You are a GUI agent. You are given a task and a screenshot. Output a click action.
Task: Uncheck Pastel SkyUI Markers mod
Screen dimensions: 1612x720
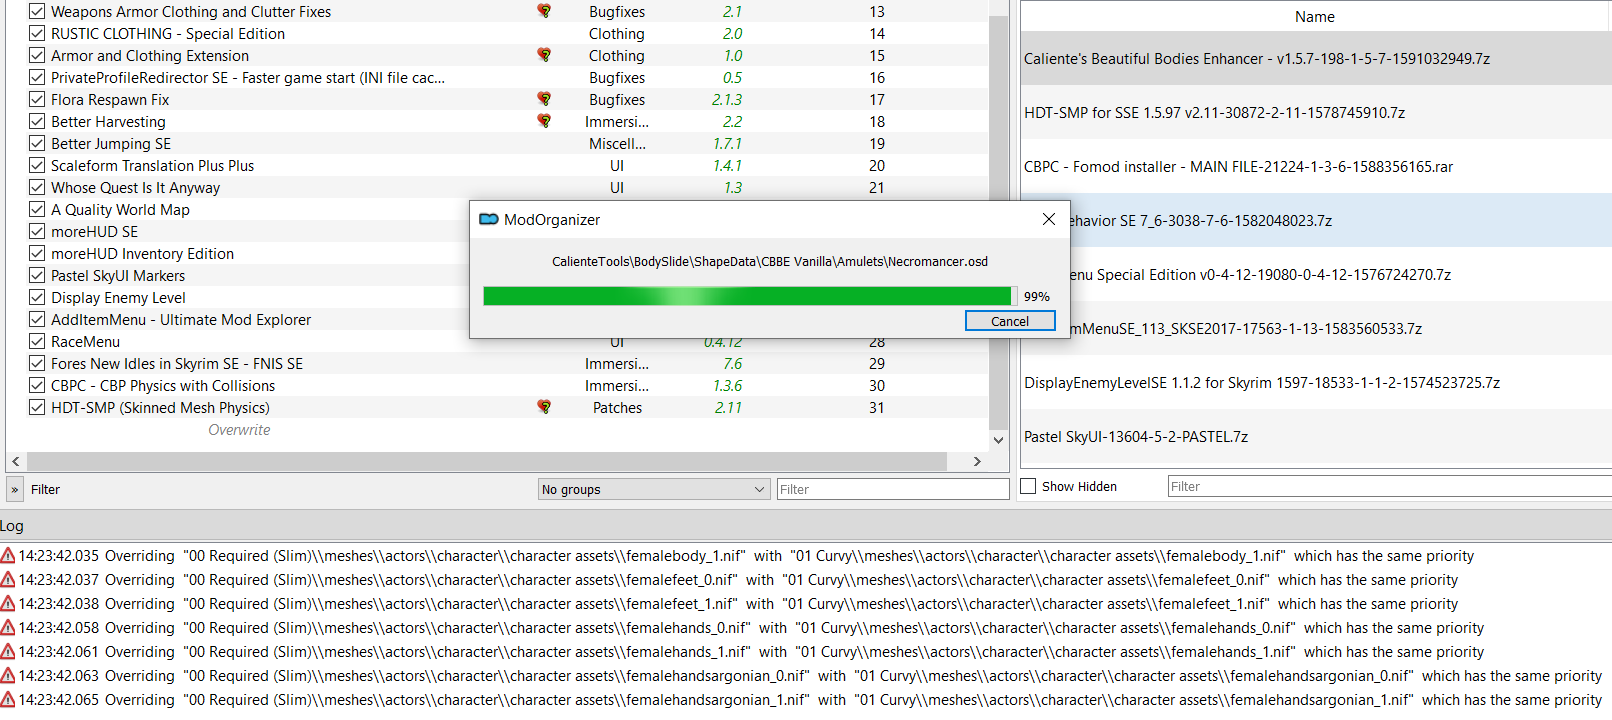37,275
